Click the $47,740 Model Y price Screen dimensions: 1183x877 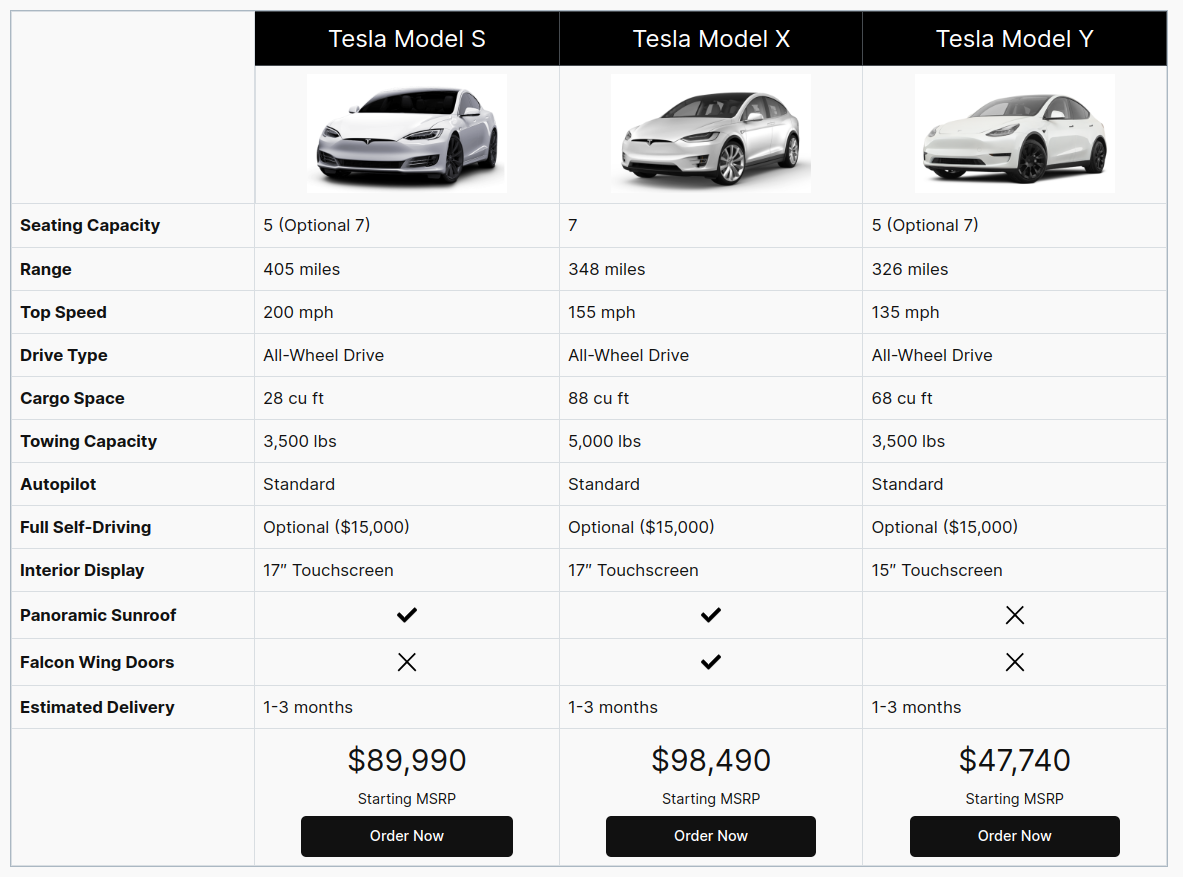[x=1014, y=760]
